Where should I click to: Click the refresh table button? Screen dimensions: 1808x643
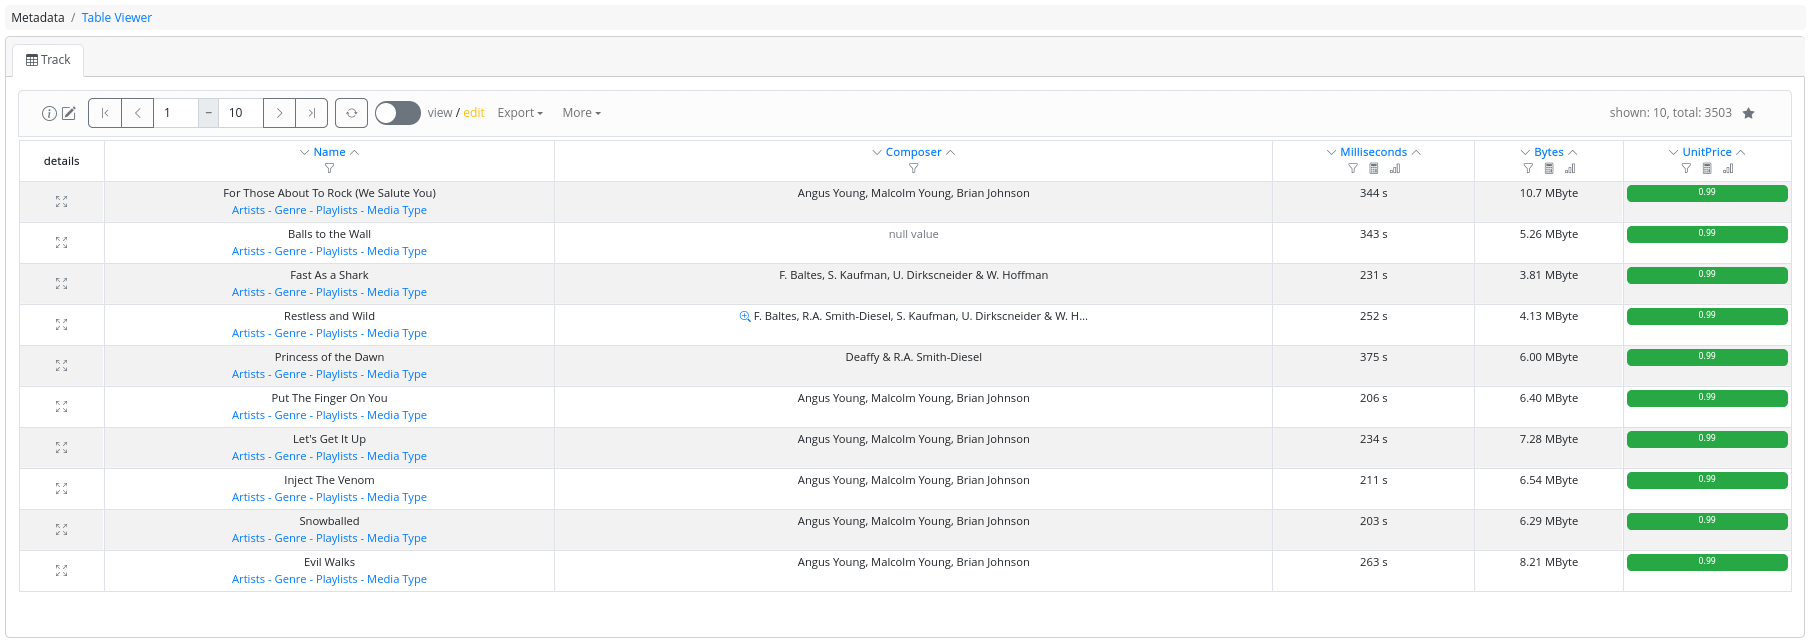coord(351,113)
